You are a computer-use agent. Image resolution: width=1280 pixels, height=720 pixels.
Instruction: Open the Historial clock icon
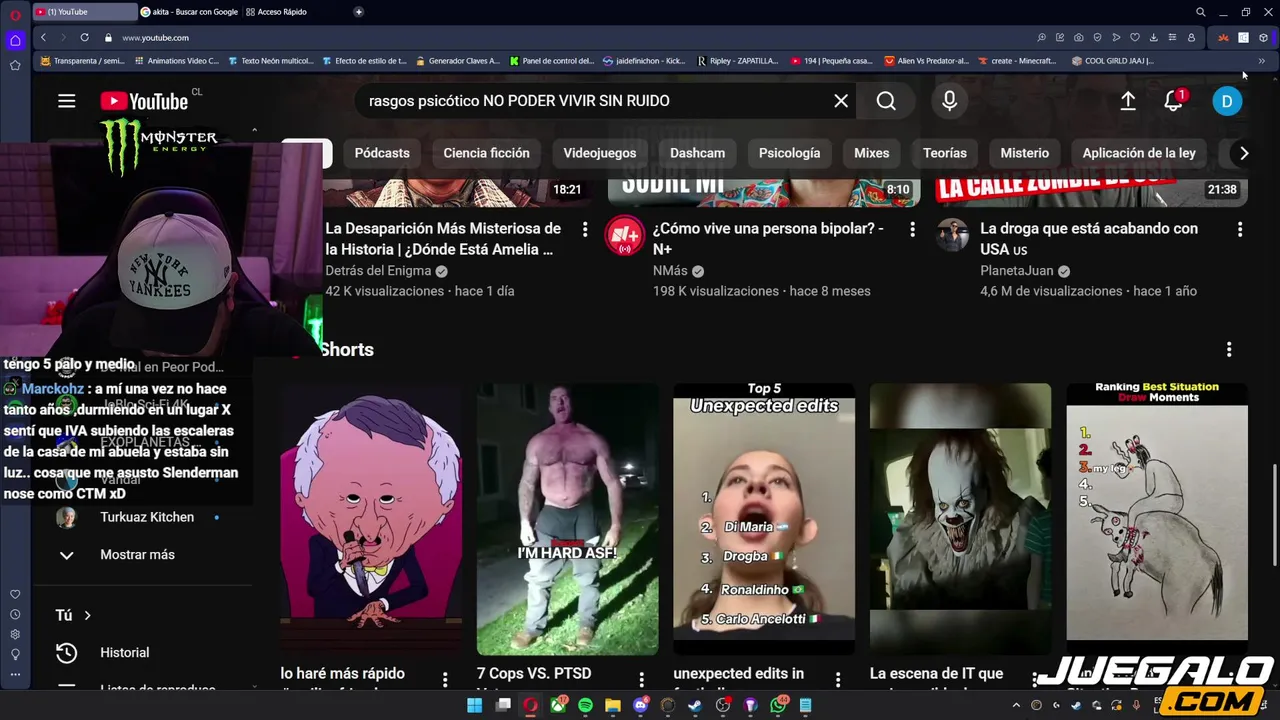point(67,653)
